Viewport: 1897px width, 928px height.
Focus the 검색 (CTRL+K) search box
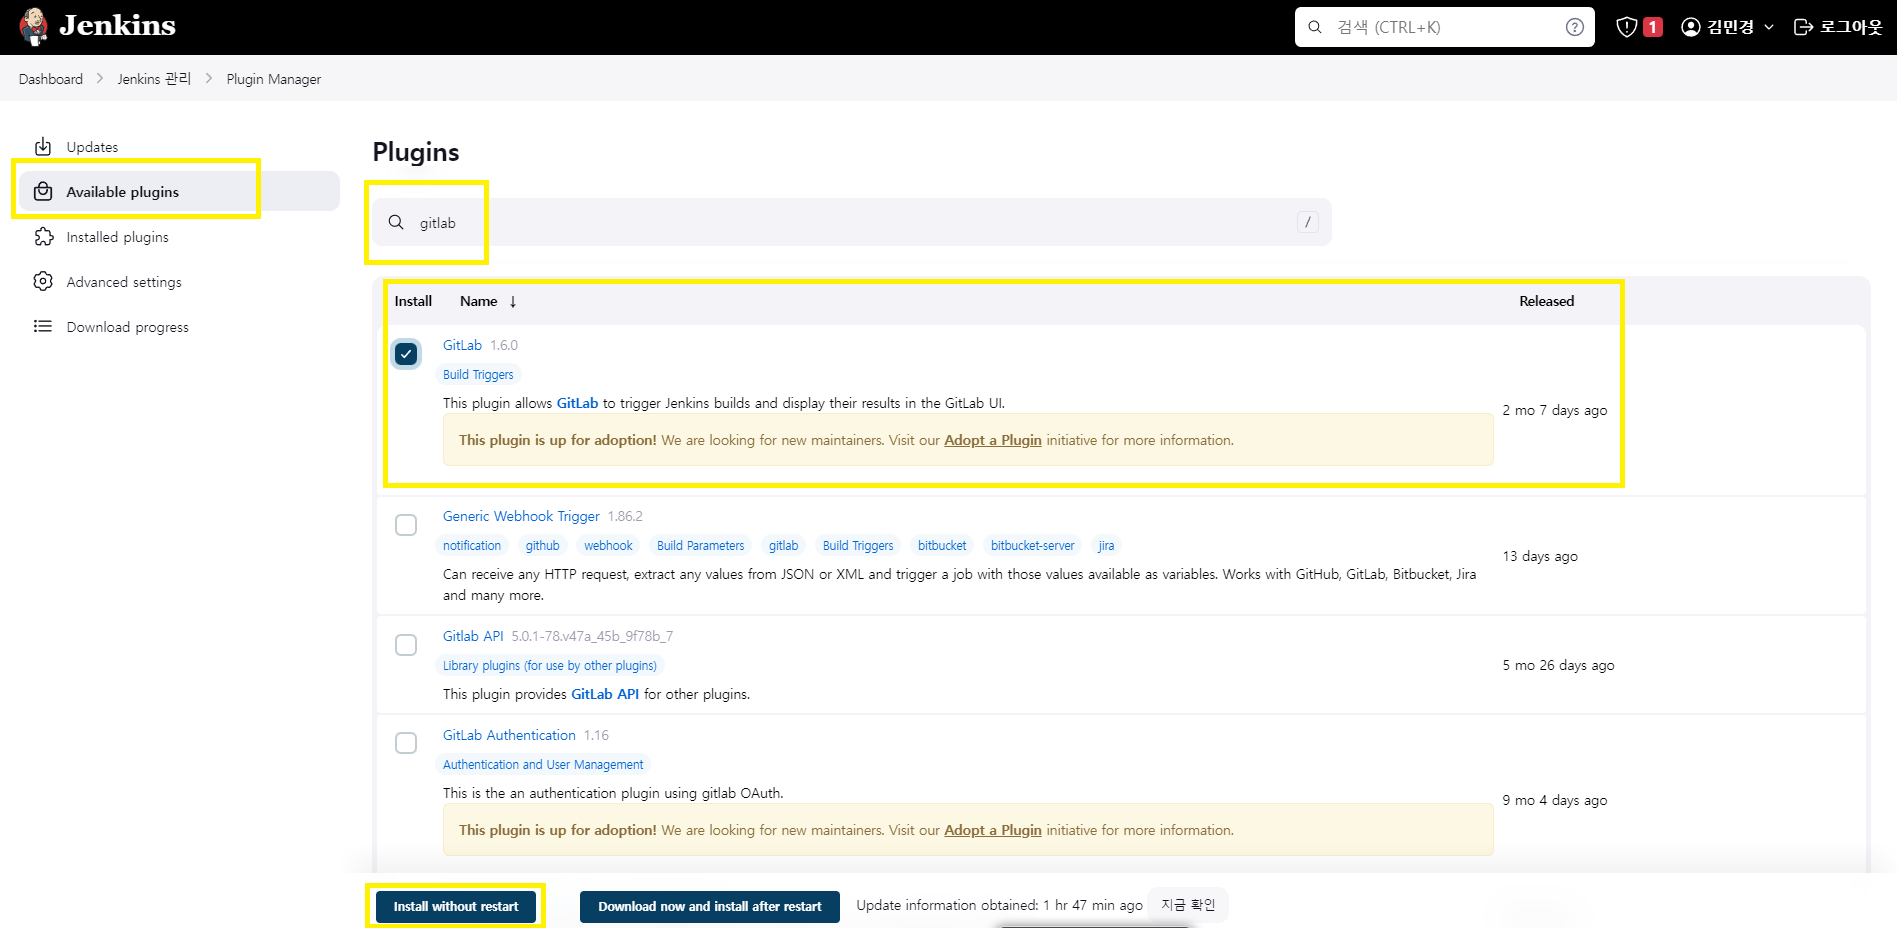point(1445,27)
